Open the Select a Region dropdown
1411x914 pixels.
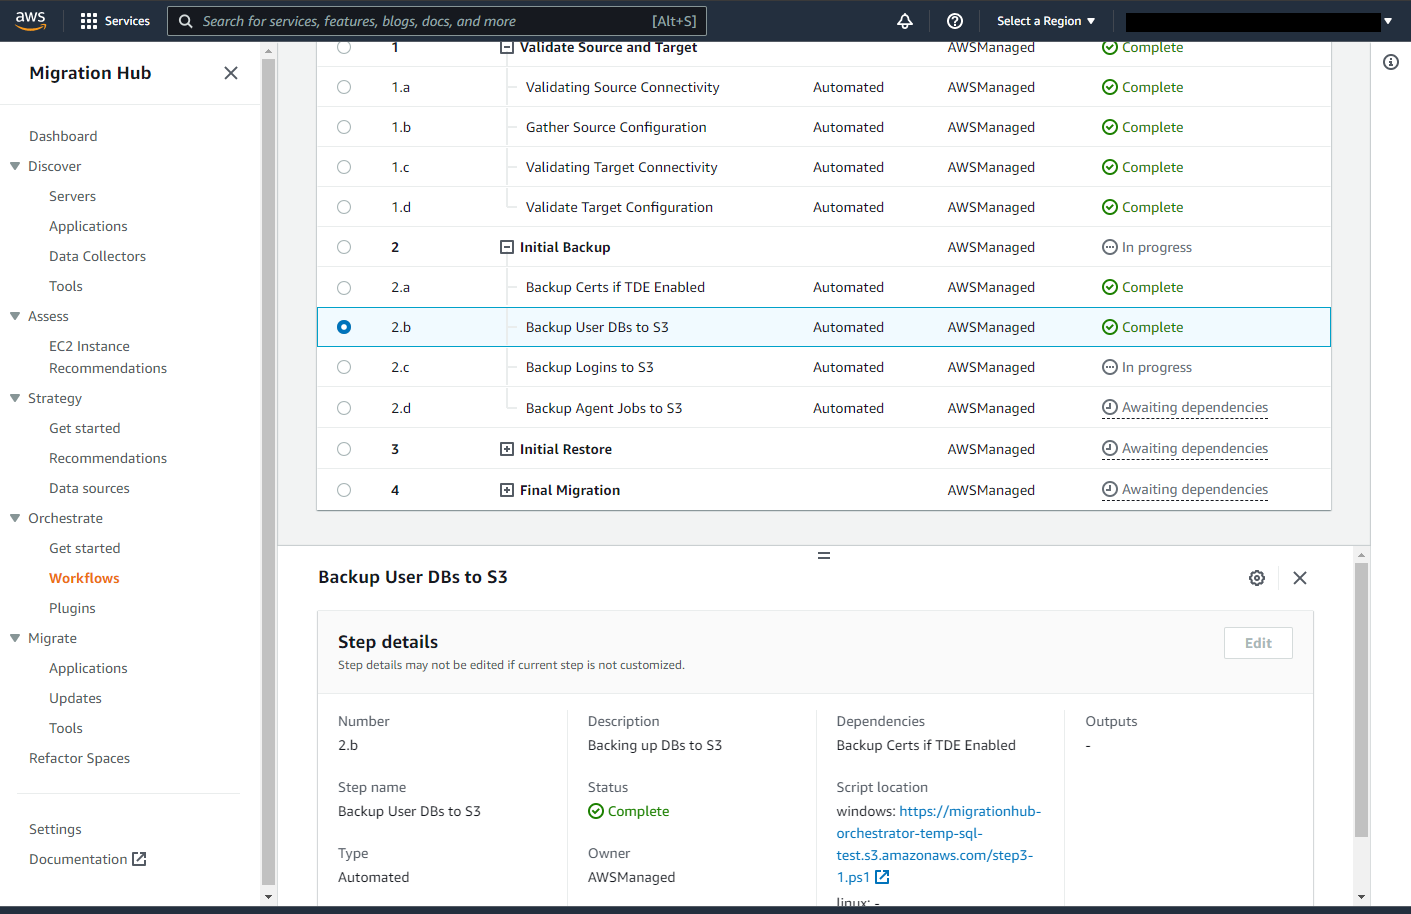1046,21
